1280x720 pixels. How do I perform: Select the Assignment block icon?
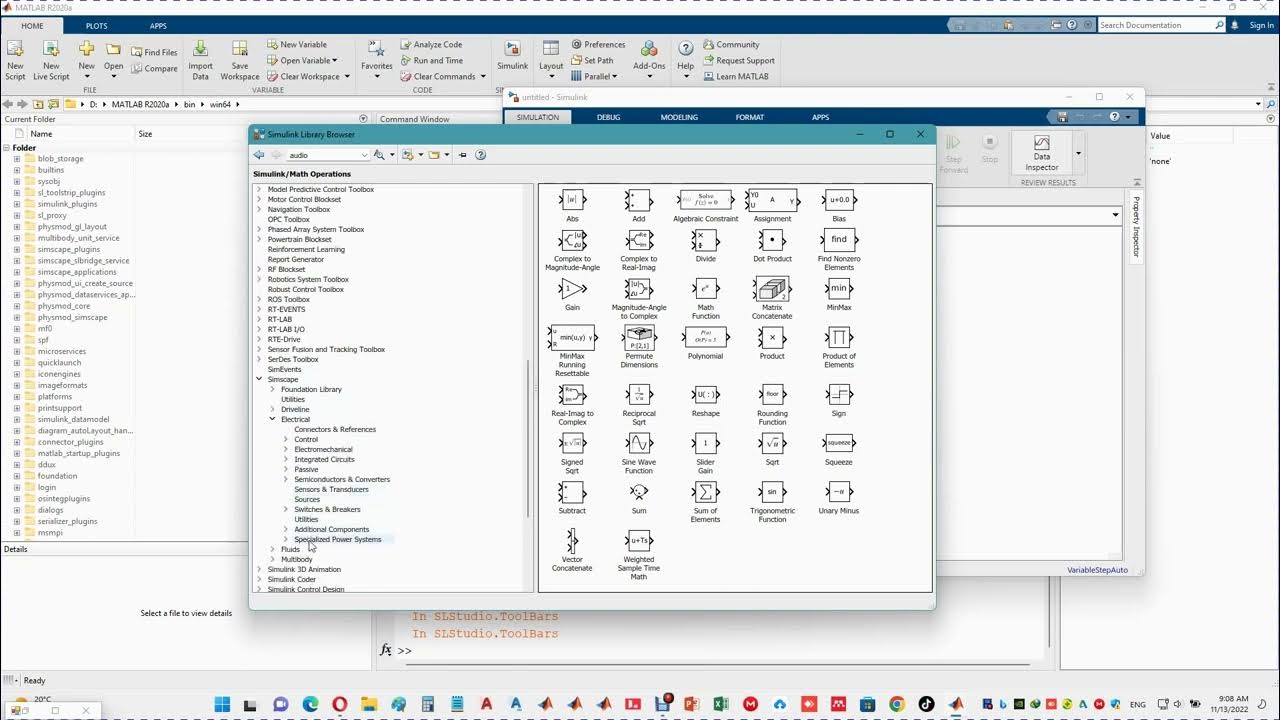pos(772,200)
